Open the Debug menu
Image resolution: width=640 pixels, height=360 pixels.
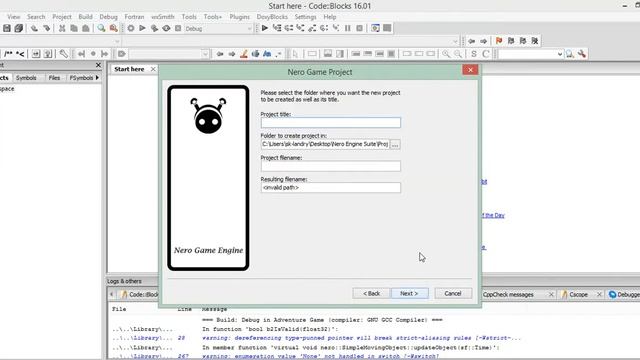(108, 17)
